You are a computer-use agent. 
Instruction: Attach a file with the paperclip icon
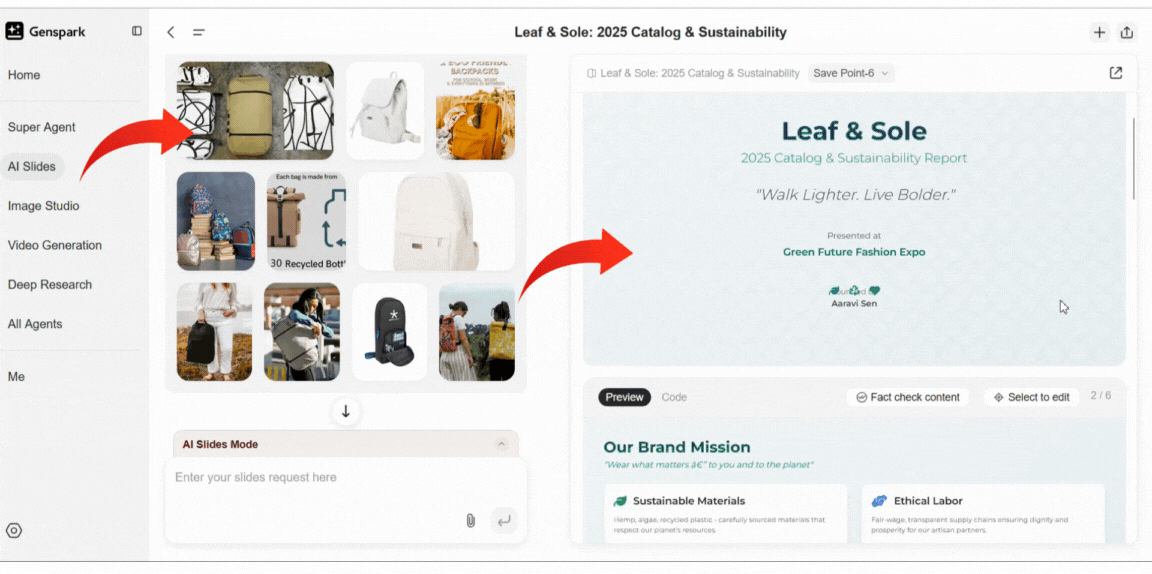coord(471,520)
